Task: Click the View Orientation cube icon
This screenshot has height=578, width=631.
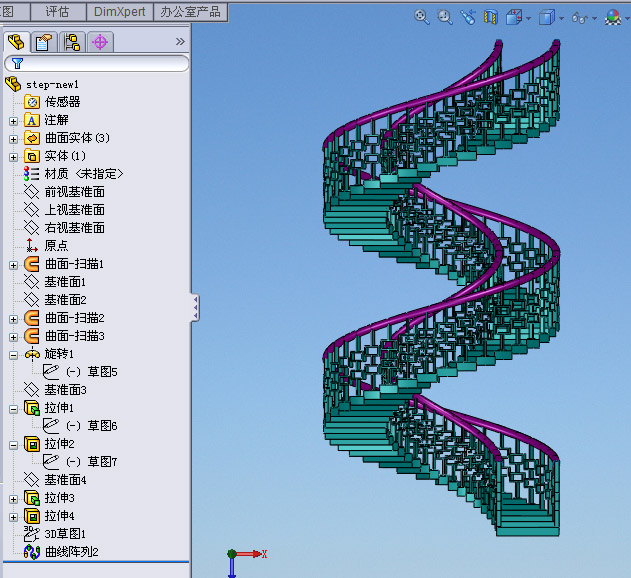Action: pos(514,17)
